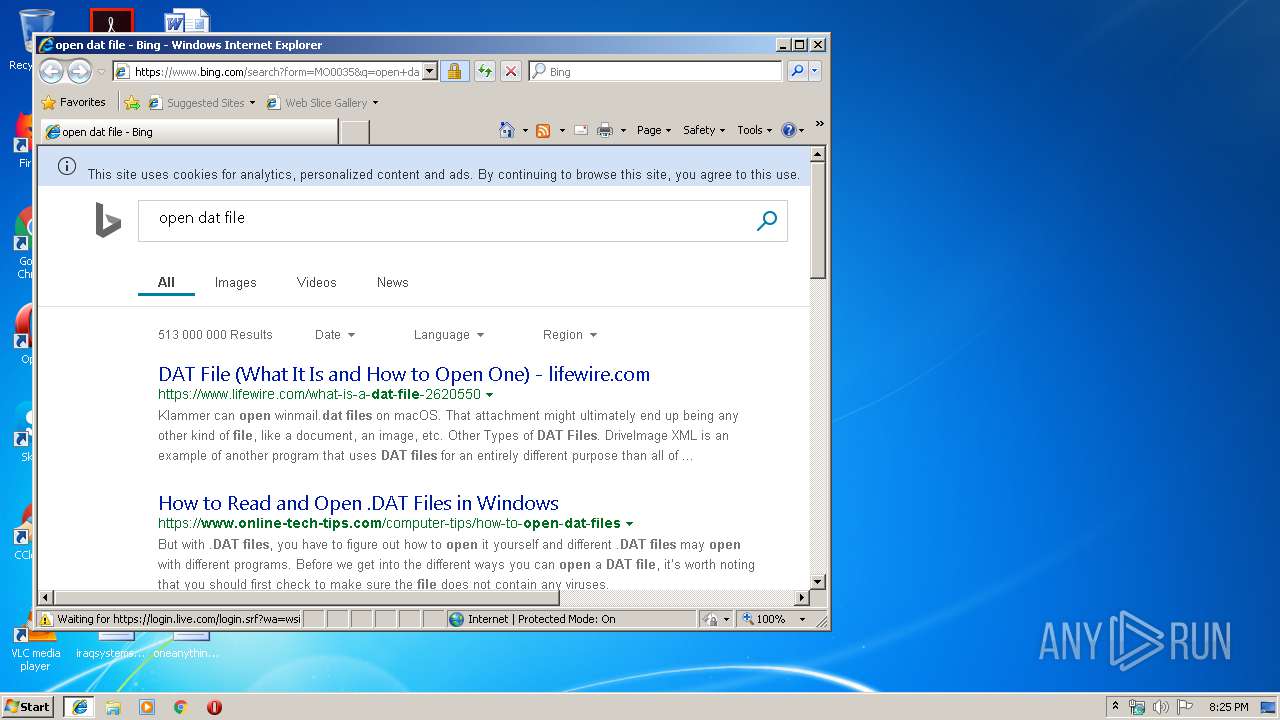Viewport: 1280px width, 720px height.
Task: Go back with the Back arrow button
Action: [x=51, y=71]
